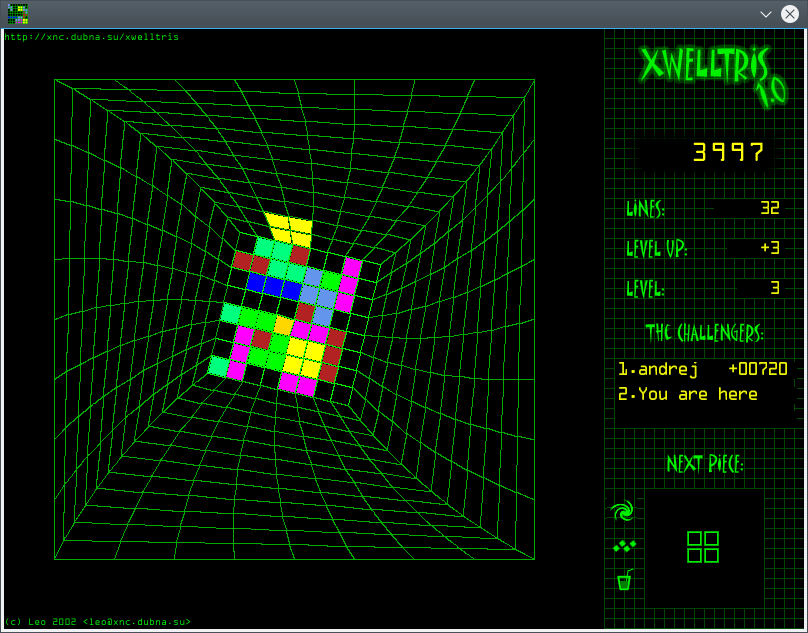Click the 3997 score display
The image size is (808, 633).
(729, 152)
